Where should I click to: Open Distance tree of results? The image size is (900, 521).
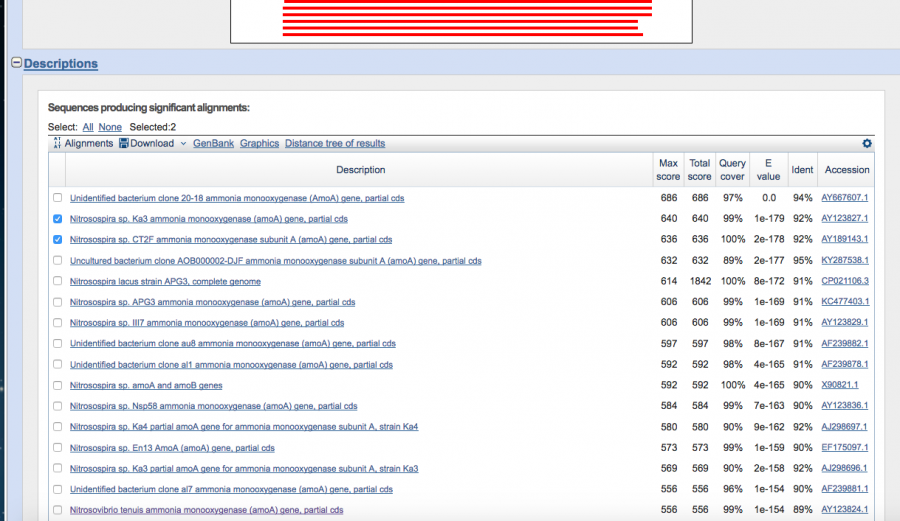(335, 143)
